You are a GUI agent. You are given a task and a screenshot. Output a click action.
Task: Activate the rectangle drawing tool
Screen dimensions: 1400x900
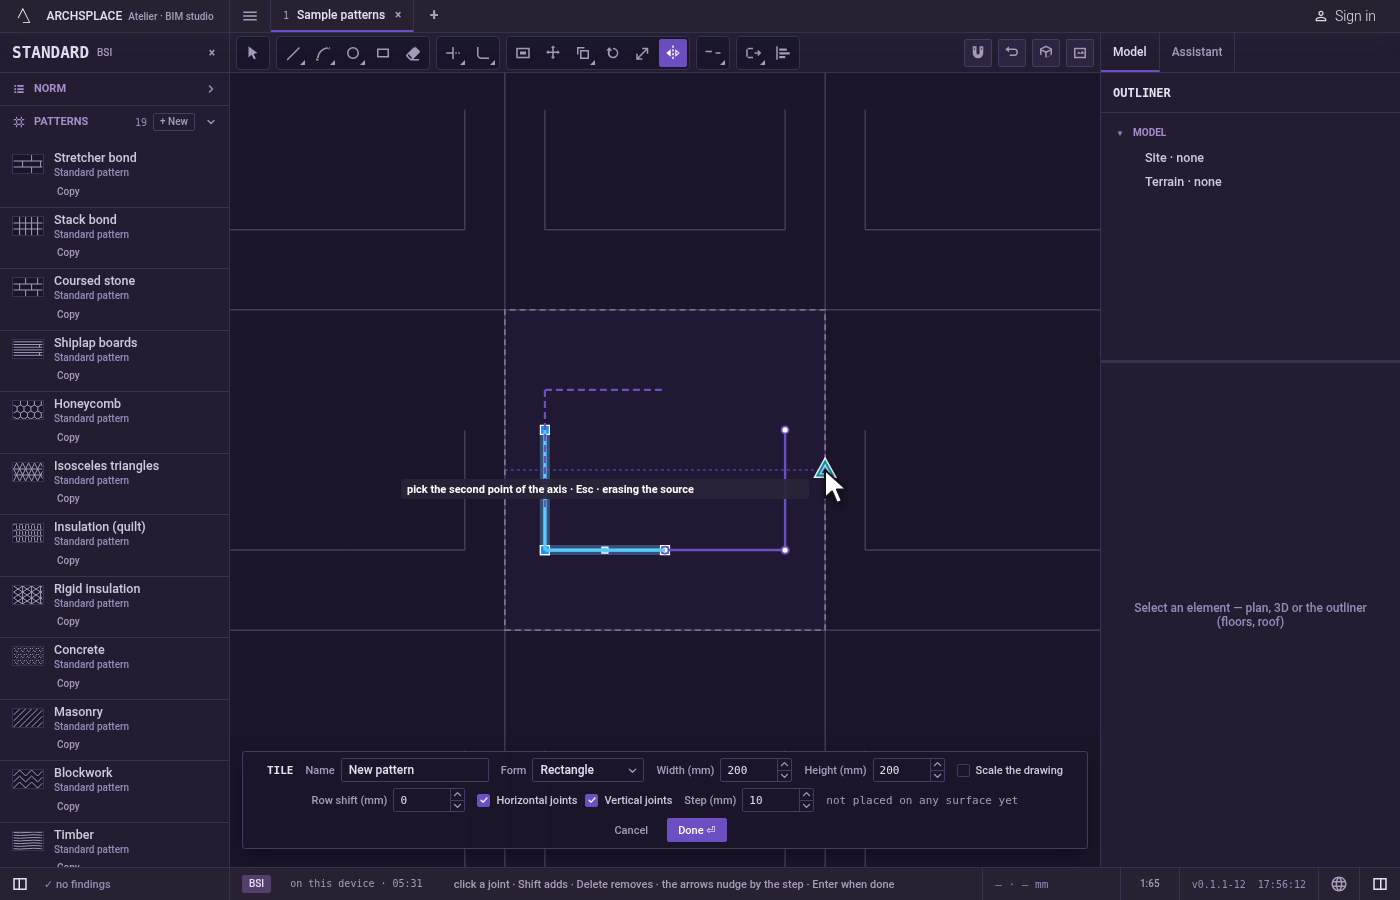(383, 53)
